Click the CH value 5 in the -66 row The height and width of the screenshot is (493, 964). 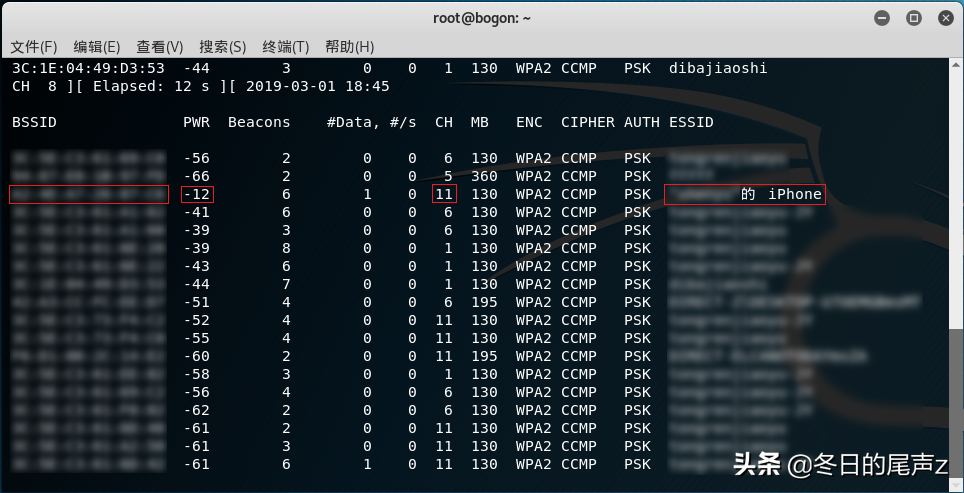448,176
